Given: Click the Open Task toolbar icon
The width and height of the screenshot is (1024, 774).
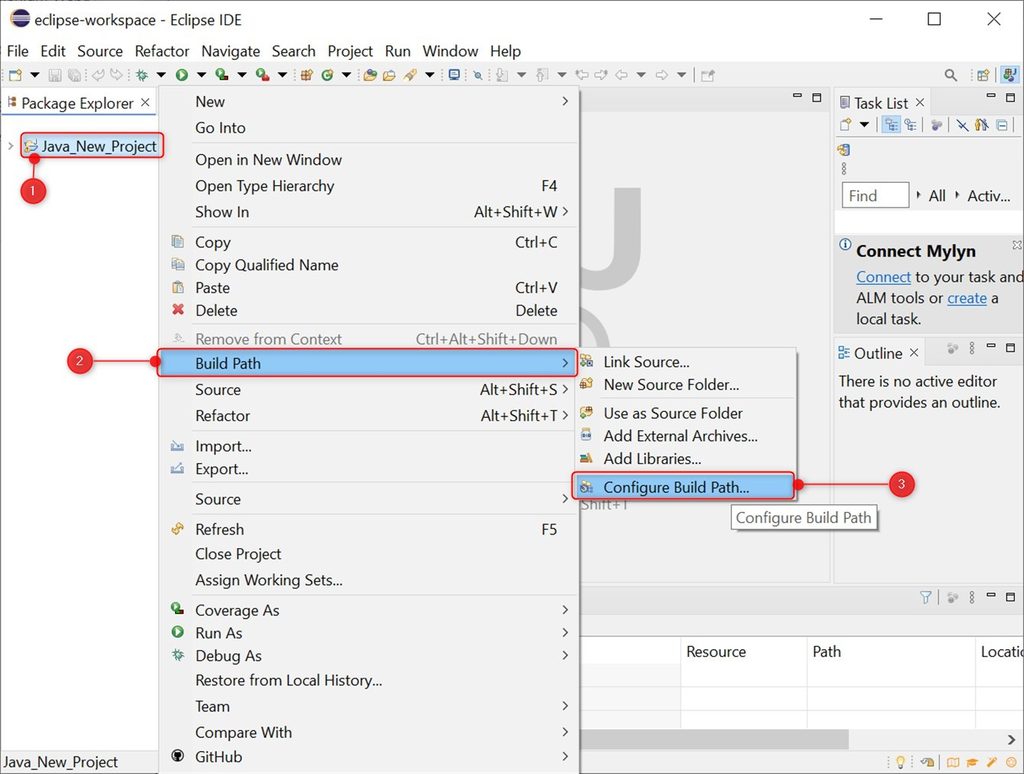Looking at the screenshot, I should tap(389, 75).
